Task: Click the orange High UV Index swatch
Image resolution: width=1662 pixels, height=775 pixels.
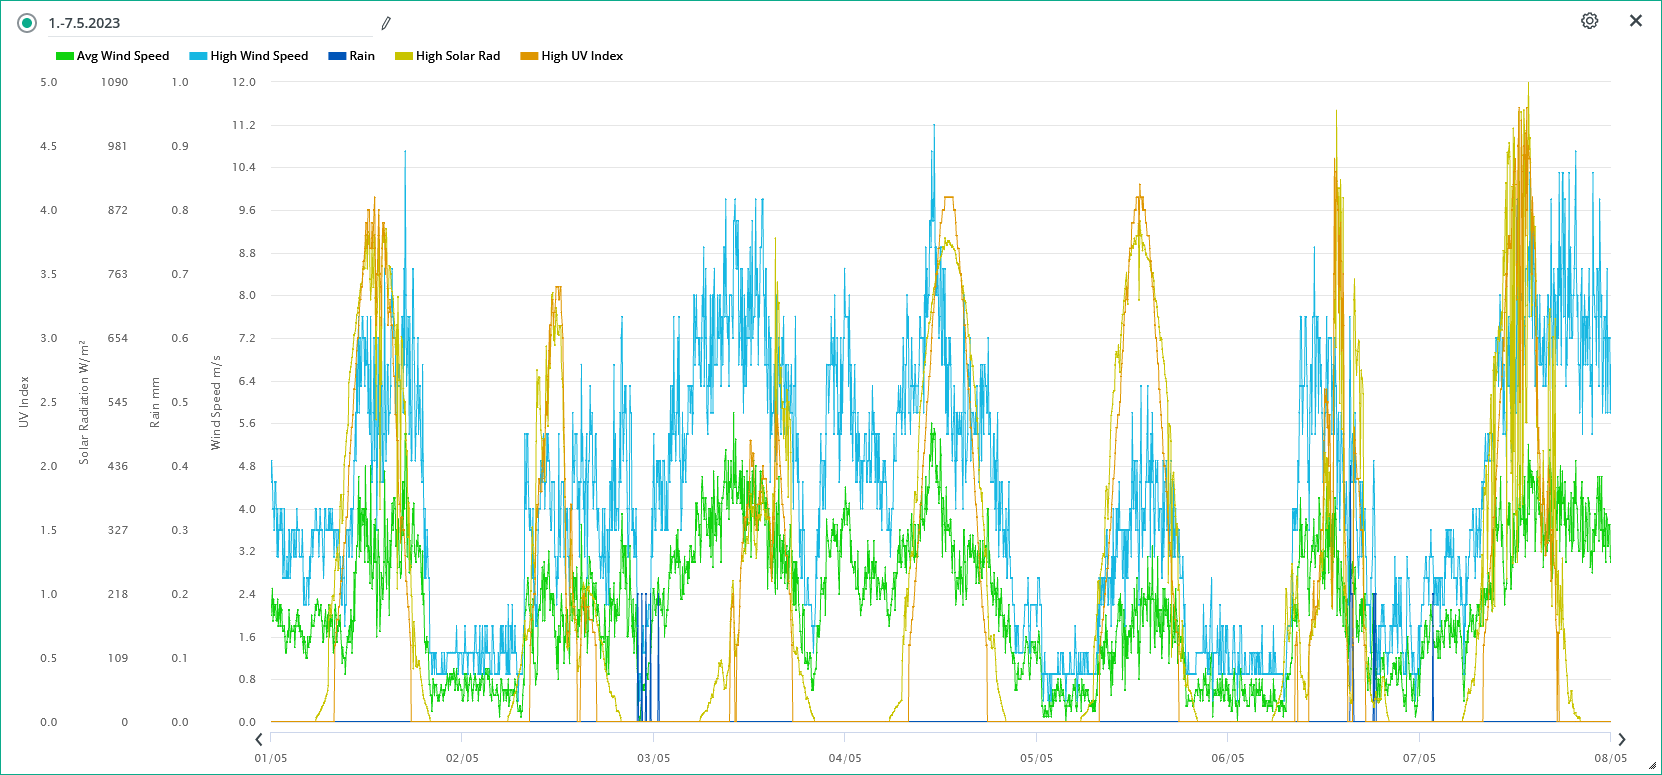Action: coord(529,56)
